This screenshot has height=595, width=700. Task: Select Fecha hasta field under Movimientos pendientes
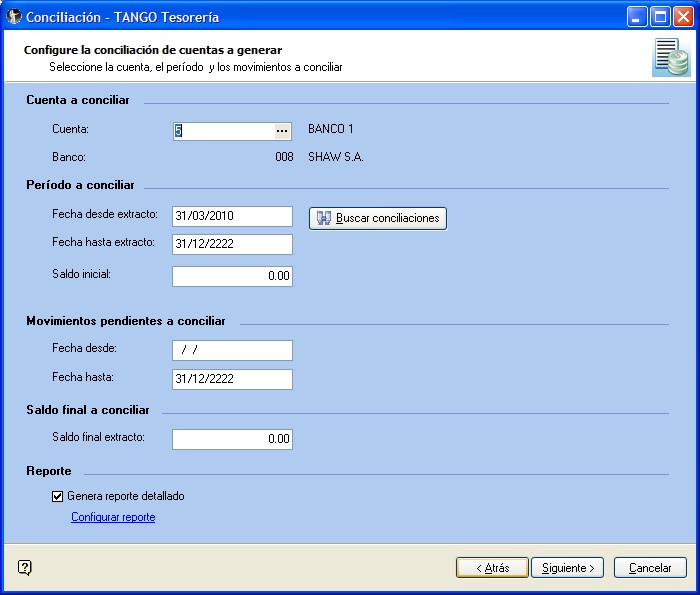[232, 379]
